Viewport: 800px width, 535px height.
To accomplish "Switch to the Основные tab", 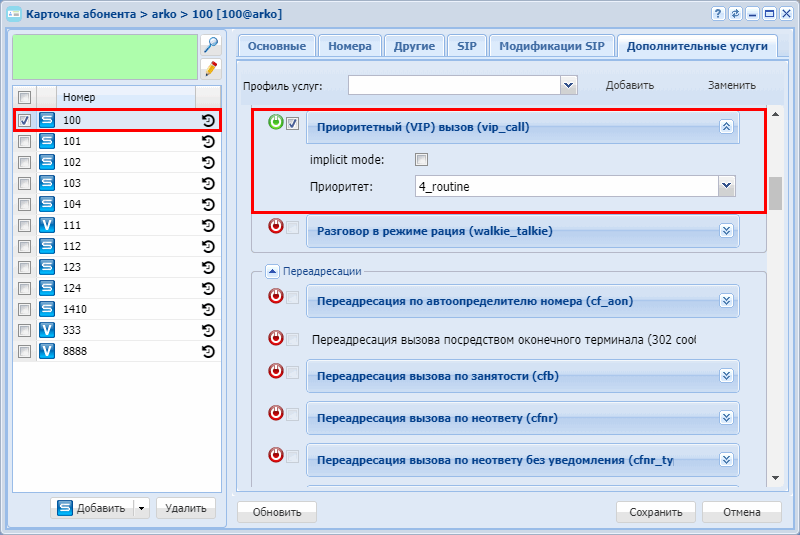I will pos(276,46).
